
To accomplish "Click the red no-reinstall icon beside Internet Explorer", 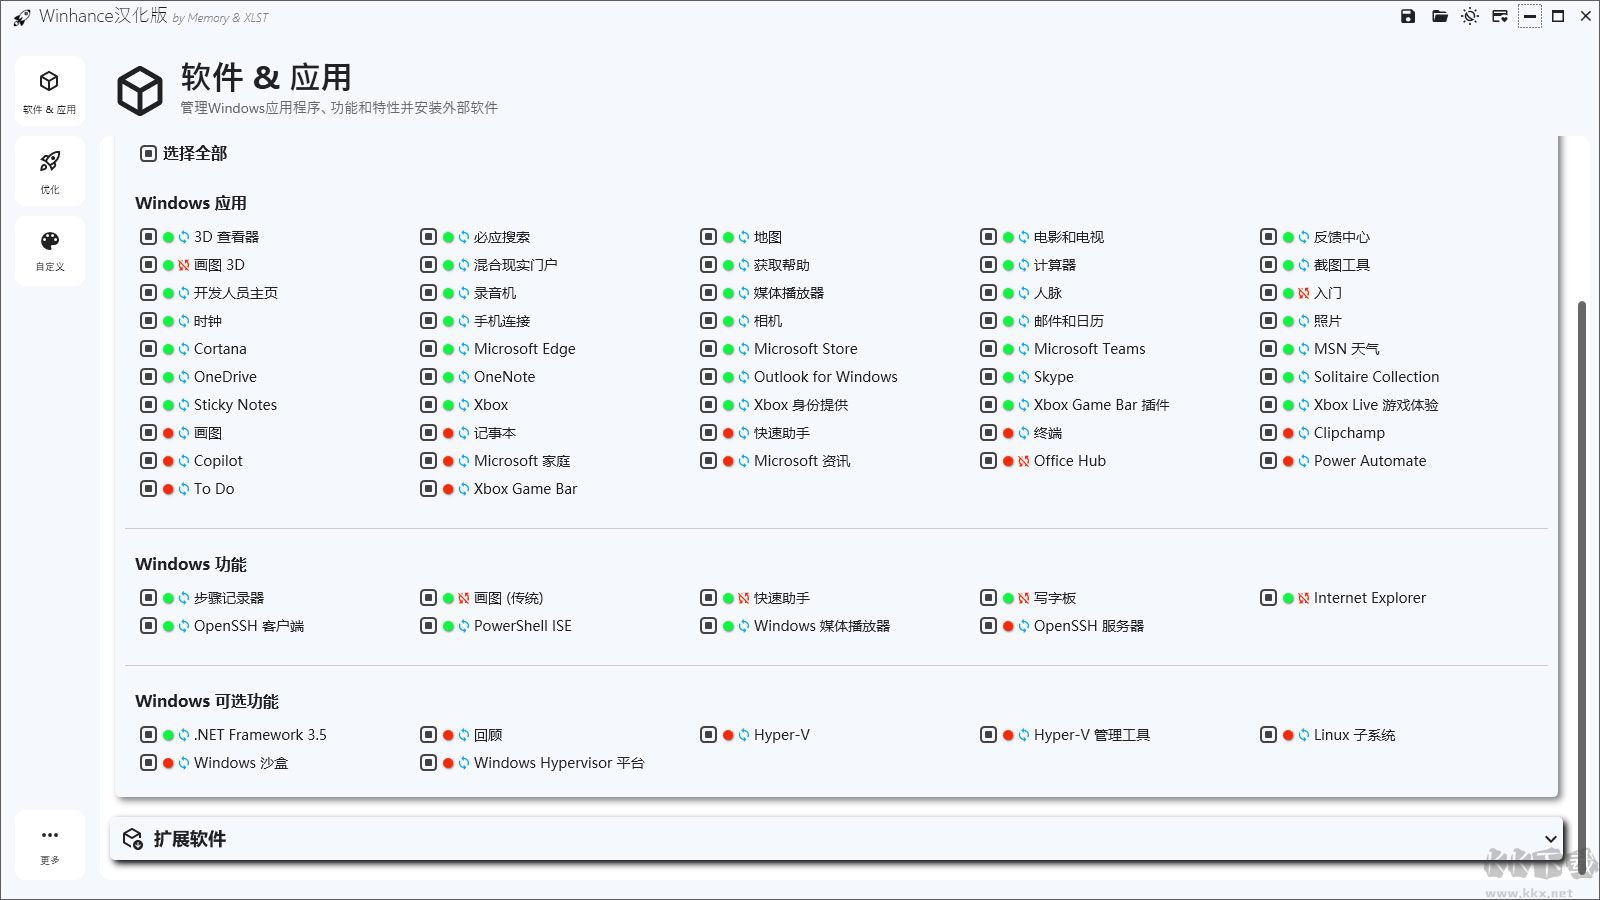I will coord(1304,598).
